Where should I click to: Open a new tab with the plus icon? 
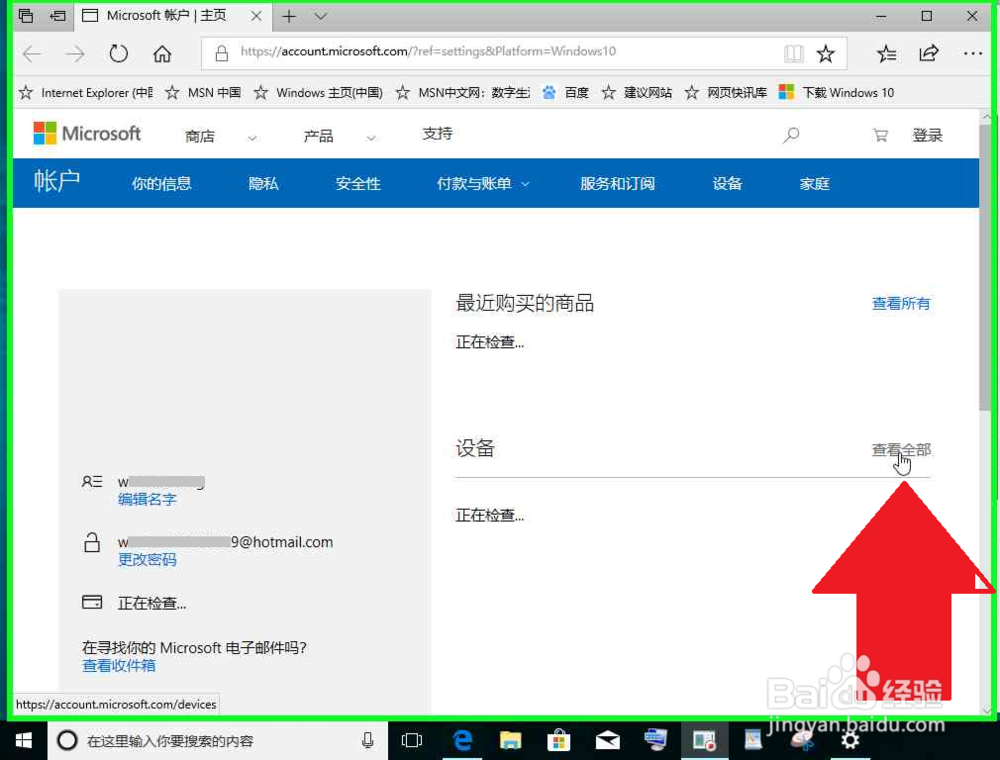[289, 17]
